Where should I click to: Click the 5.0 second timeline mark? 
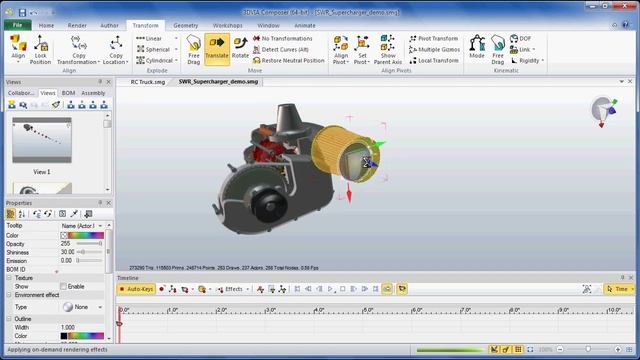click(x=367, y=311)
